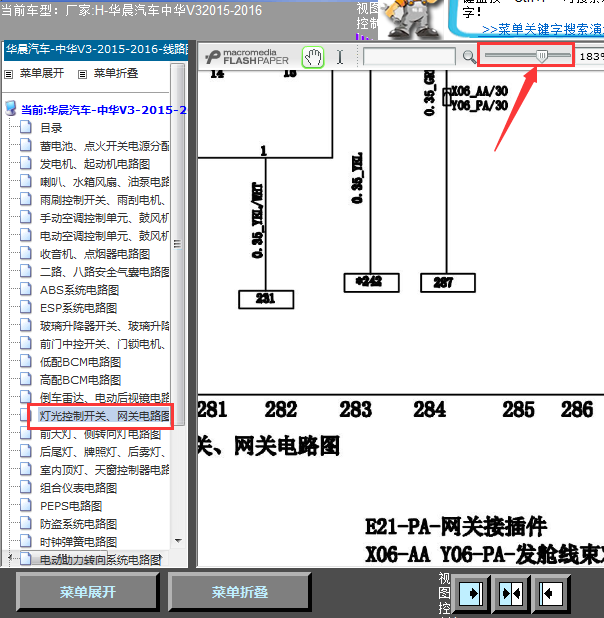Open 电动空调控制单元 entry
Viewport: 604px width, 618px height.
point(104,236)
